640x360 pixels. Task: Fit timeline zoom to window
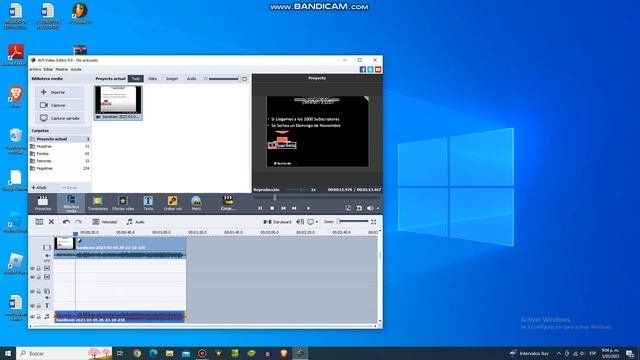373,222
